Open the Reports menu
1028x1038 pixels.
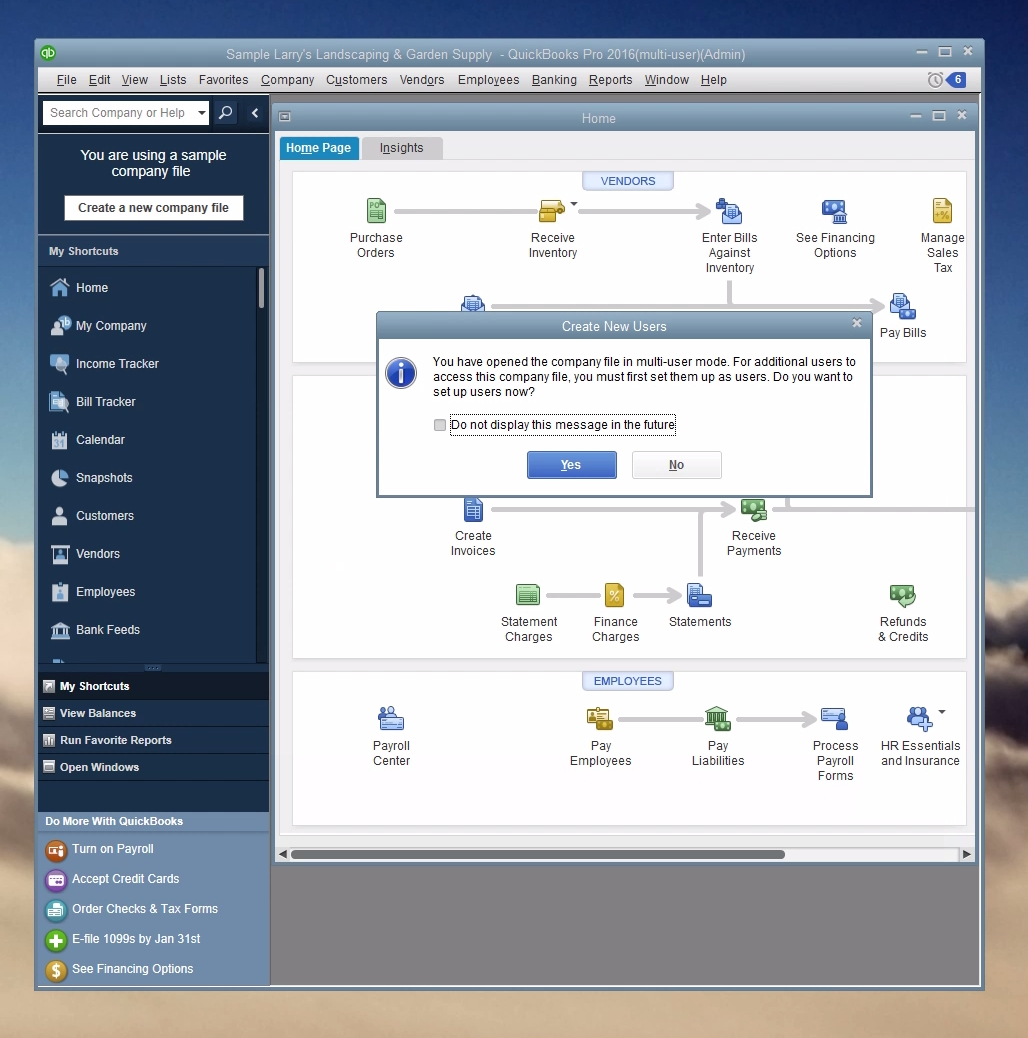[610, 80]
